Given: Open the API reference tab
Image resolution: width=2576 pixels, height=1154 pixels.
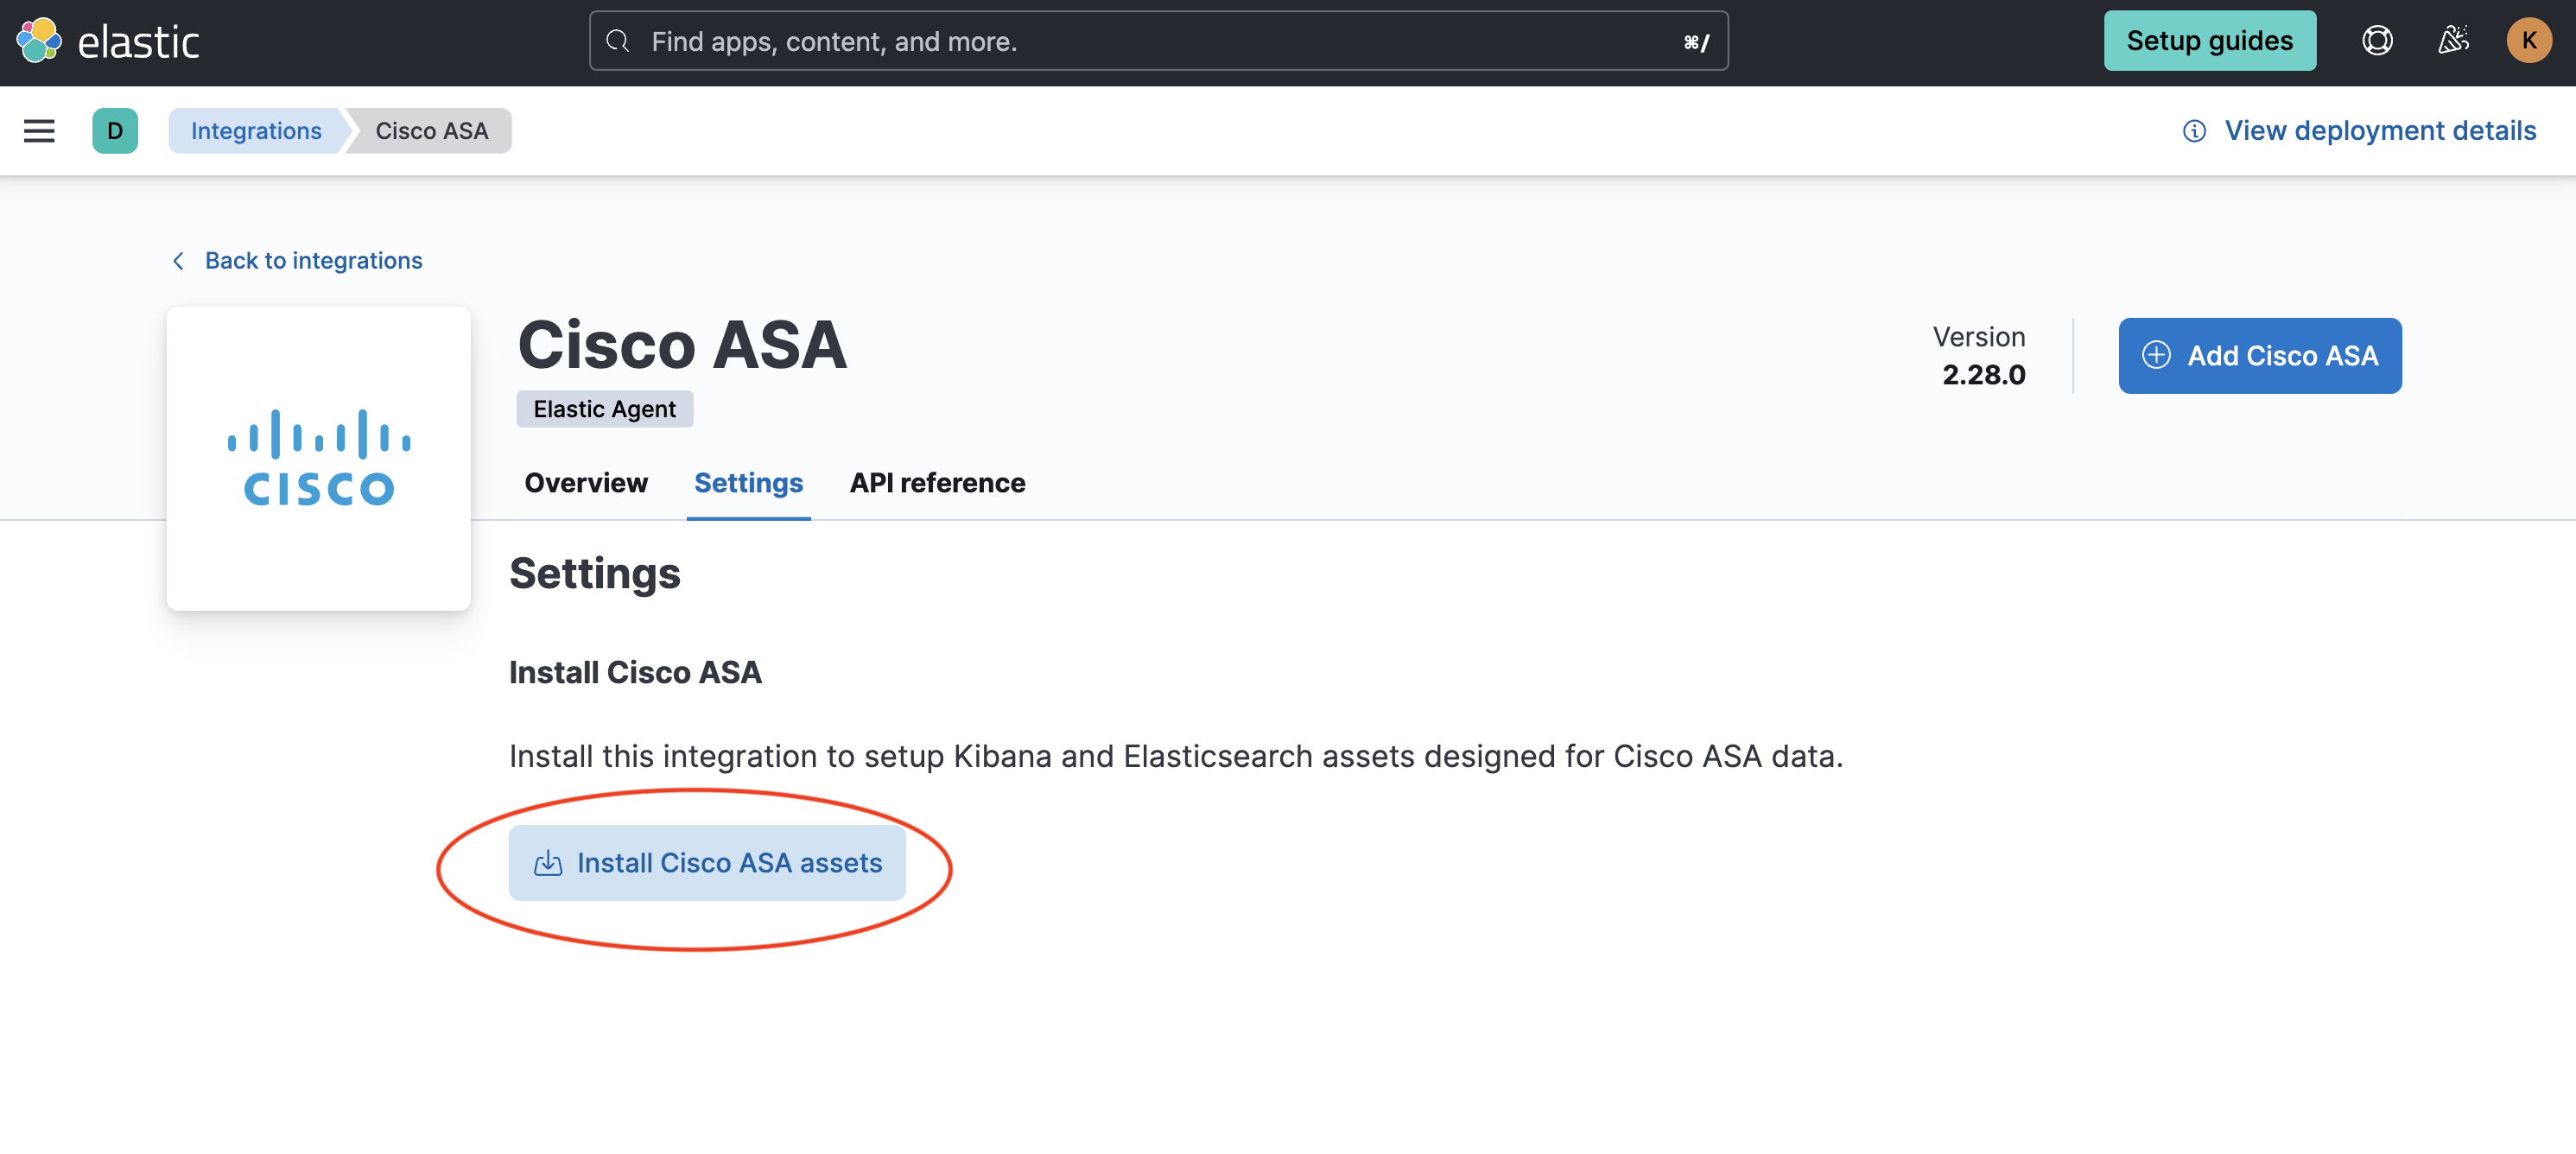Looking at the screenshot, I should tap(937, 483).
